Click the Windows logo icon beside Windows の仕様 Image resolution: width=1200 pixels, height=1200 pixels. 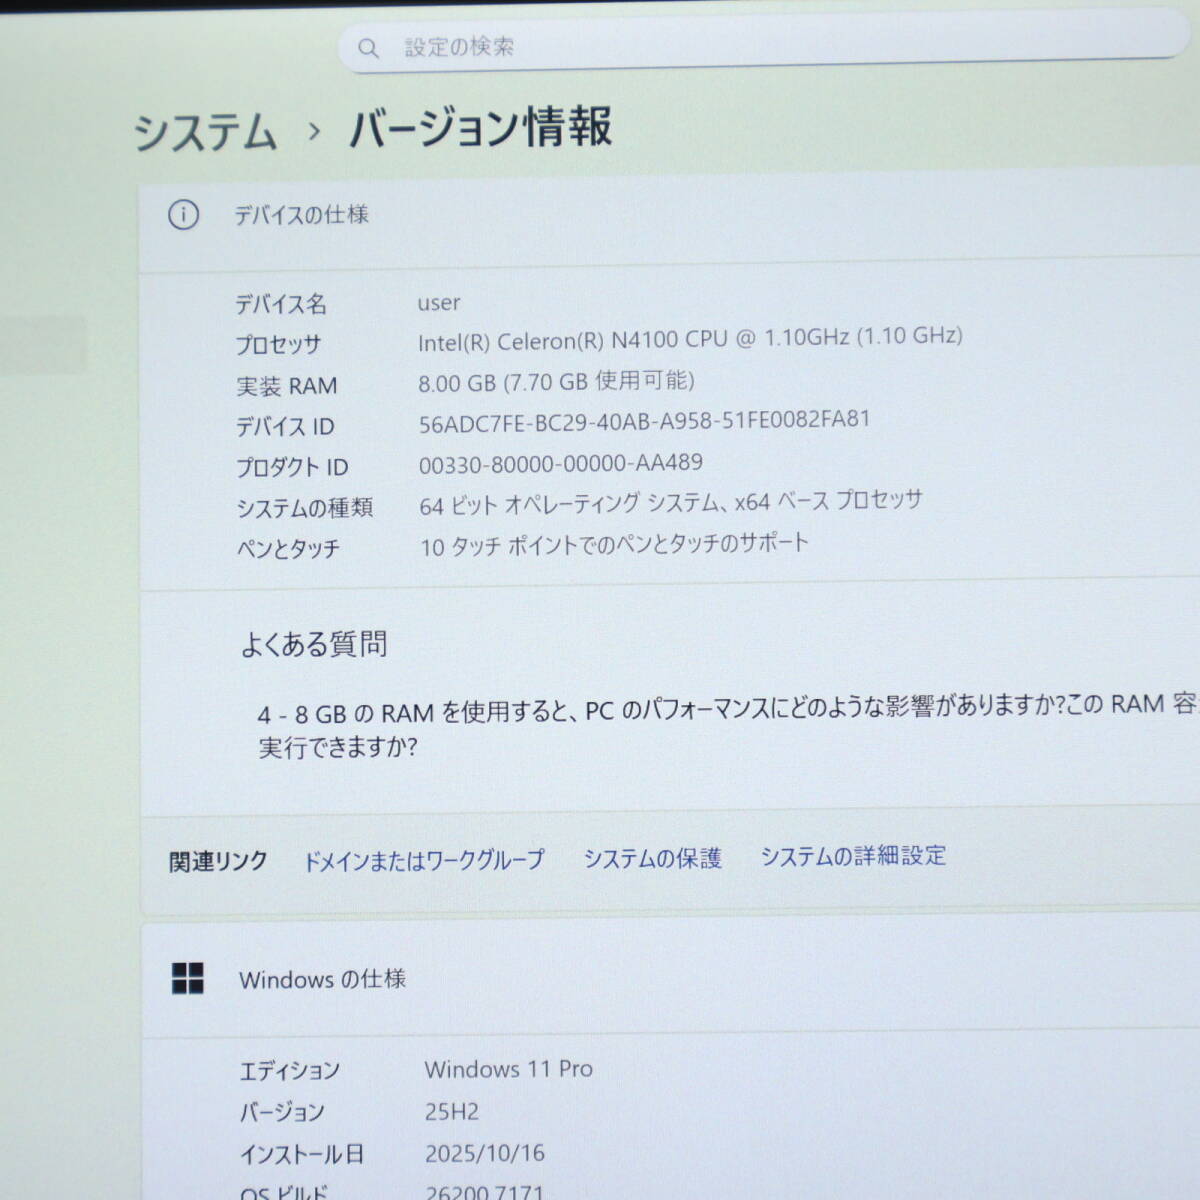point(187,978)
